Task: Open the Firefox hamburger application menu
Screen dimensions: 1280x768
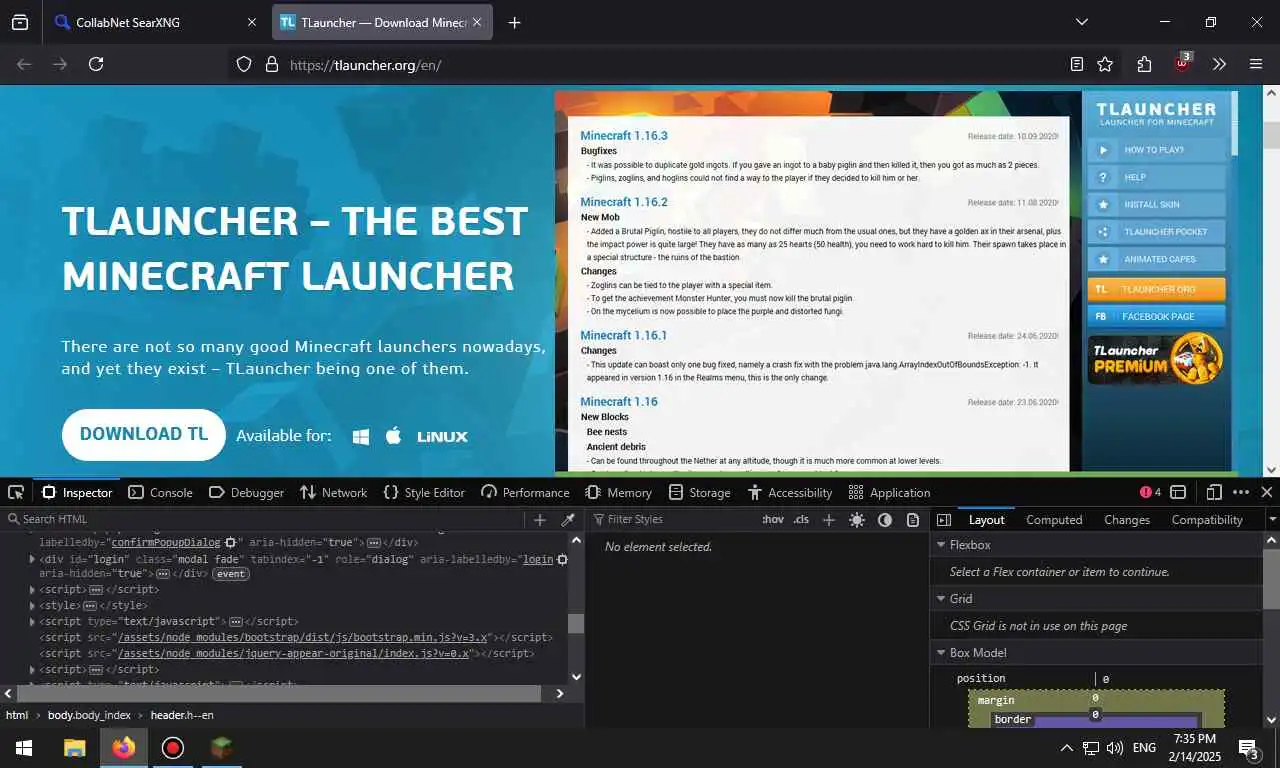Action: [1256, 64]
